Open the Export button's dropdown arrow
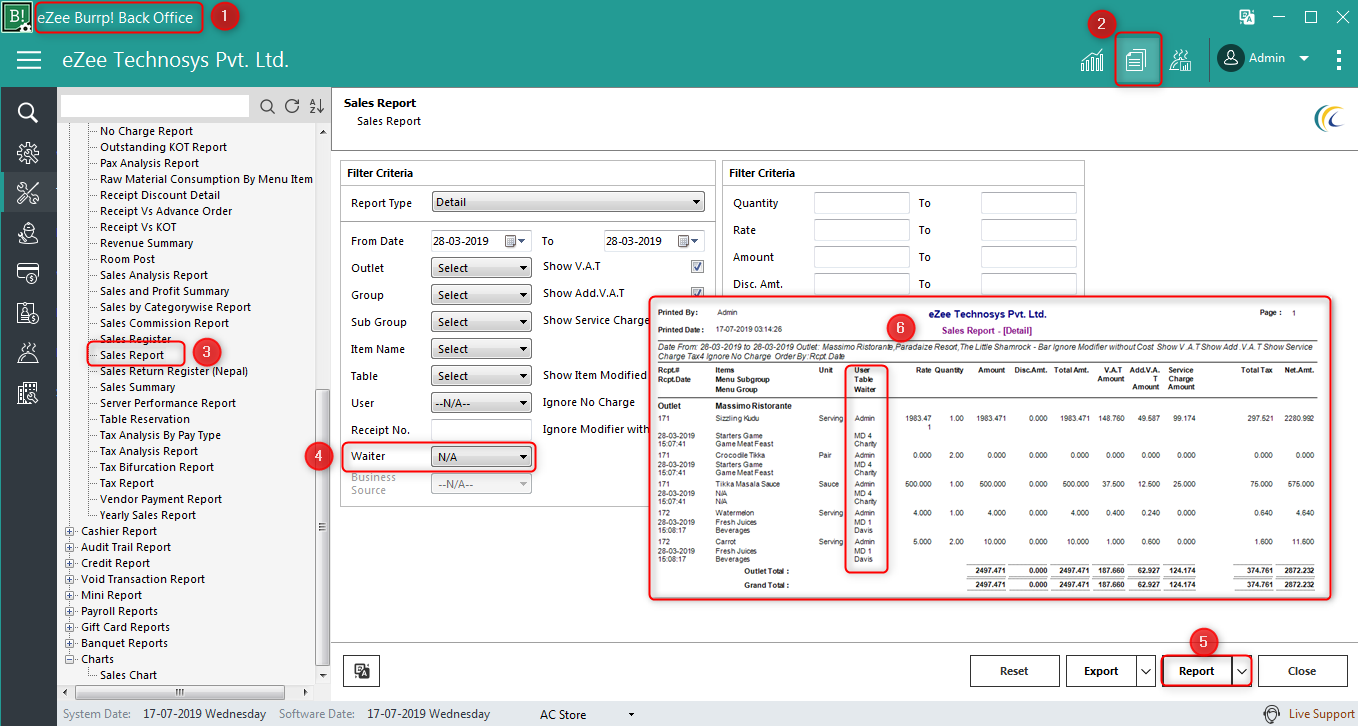This screenshot has height=726, width=1358. [1146, 671]
